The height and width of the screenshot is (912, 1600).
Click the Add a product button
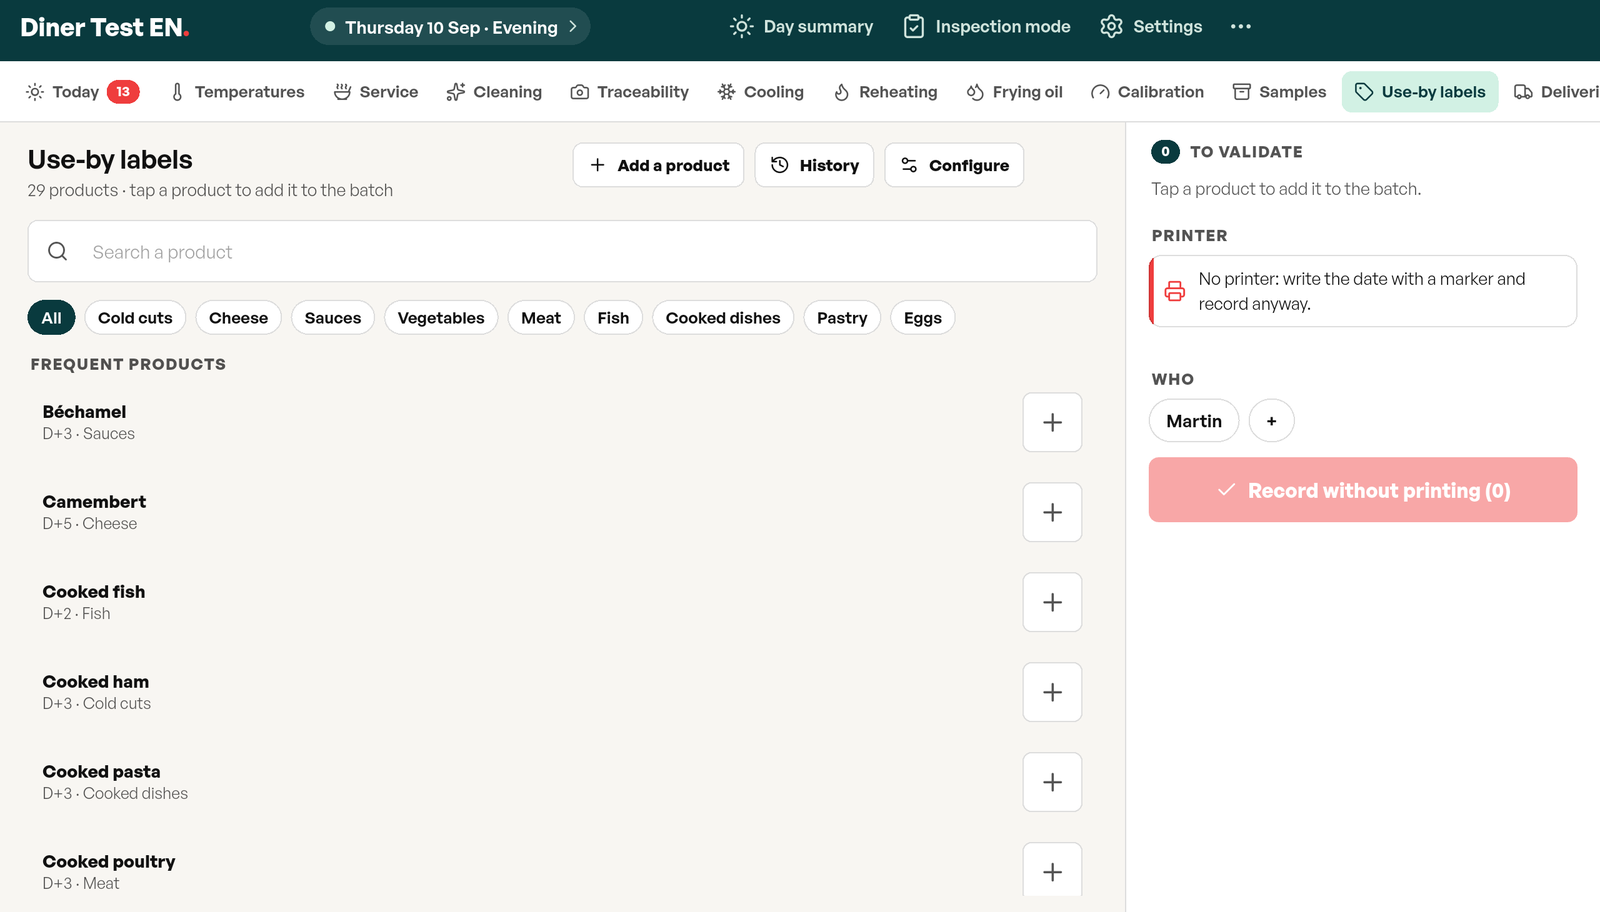(658, 165)
